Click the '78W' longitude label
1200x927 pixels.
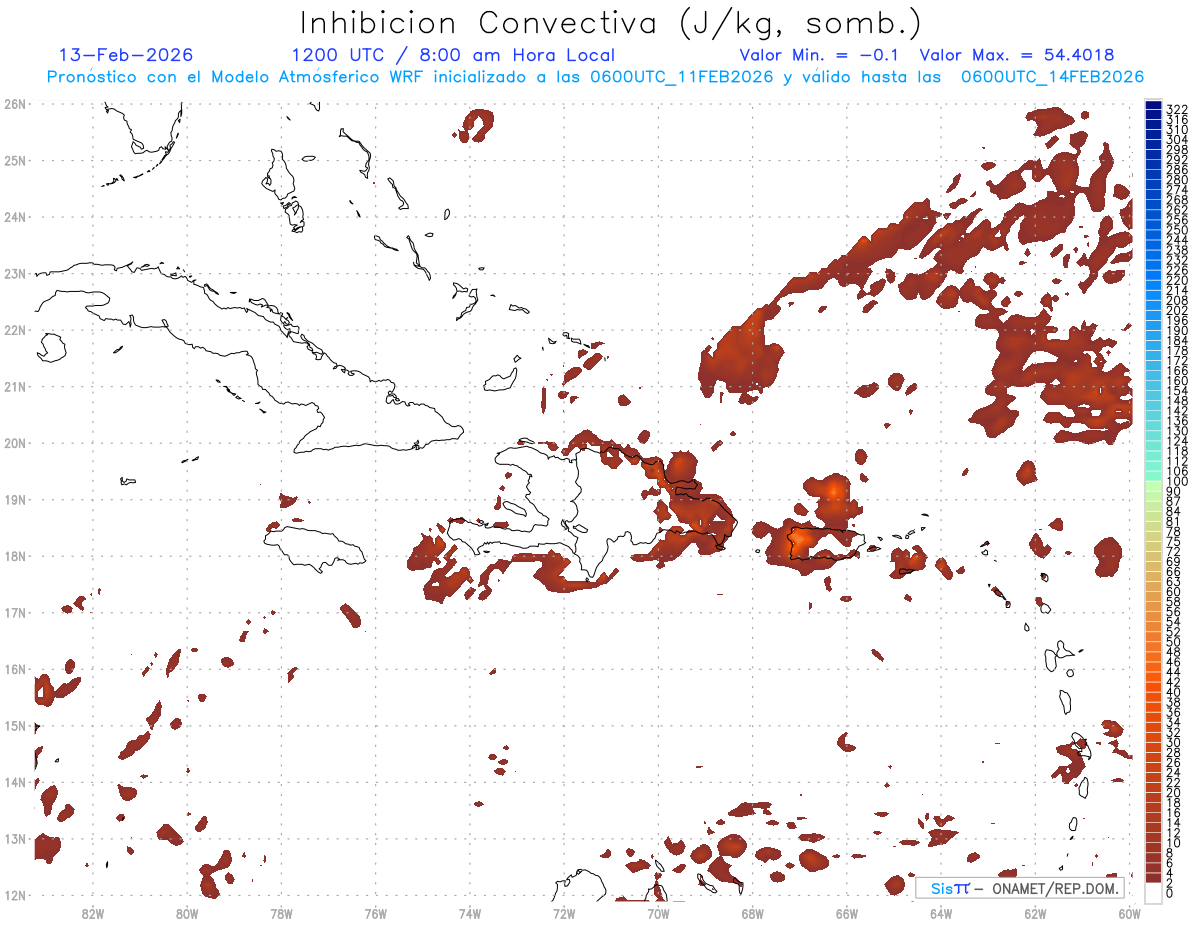pos(282,913)
